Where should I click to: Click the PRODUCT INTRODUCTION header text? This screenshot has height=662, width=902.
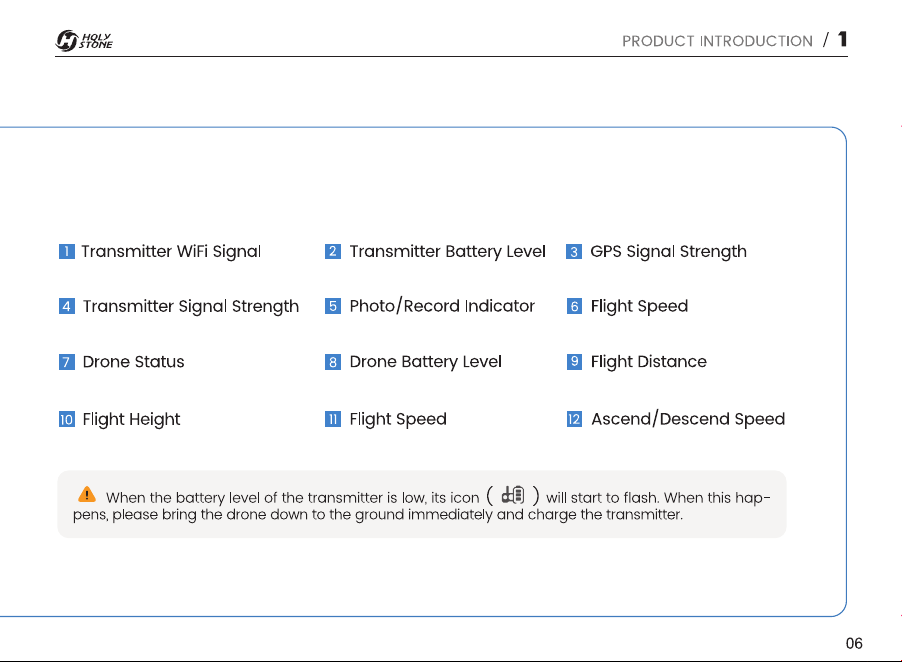coord(717,41)
